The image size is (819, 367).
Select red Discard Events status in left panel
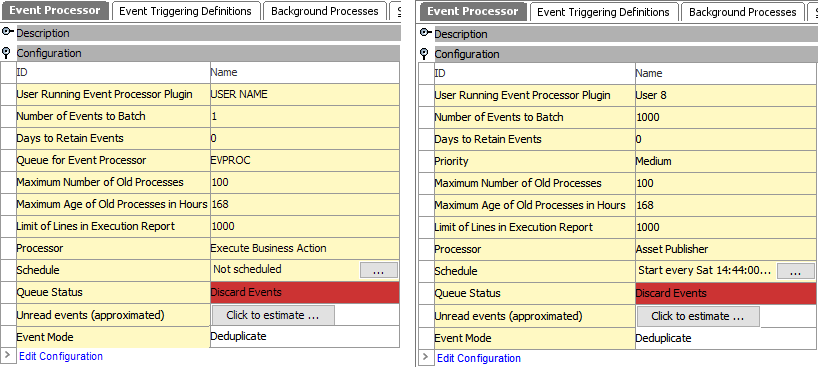(305, 292)
